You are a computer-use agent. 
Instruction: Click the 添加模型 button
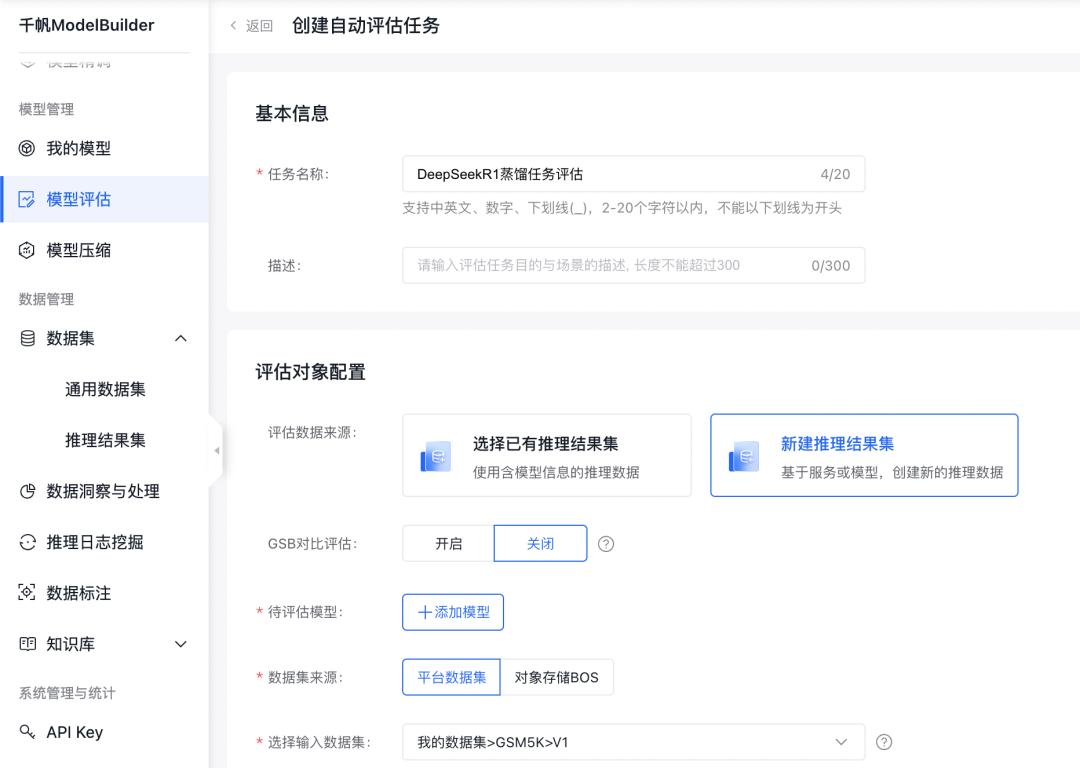point(453,612)
